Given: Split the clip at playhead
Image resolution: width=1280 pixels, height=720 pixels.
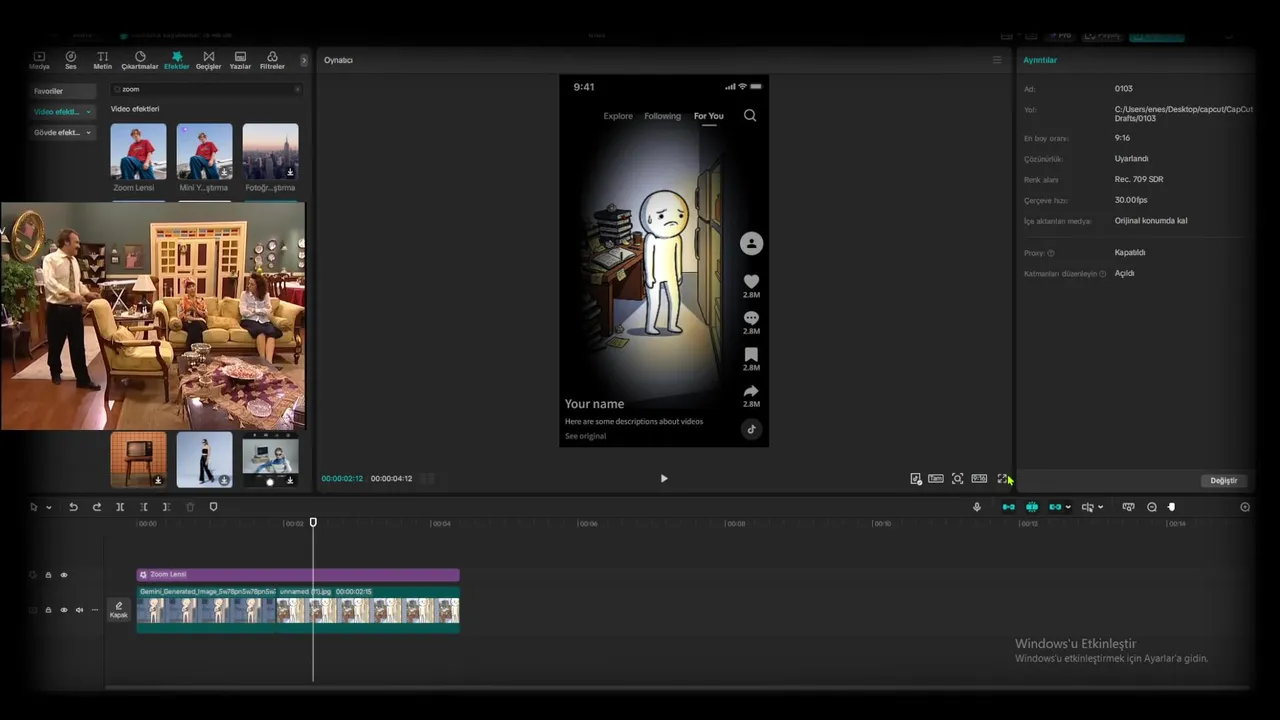Looking at the screenshot, I should point(120,507).
